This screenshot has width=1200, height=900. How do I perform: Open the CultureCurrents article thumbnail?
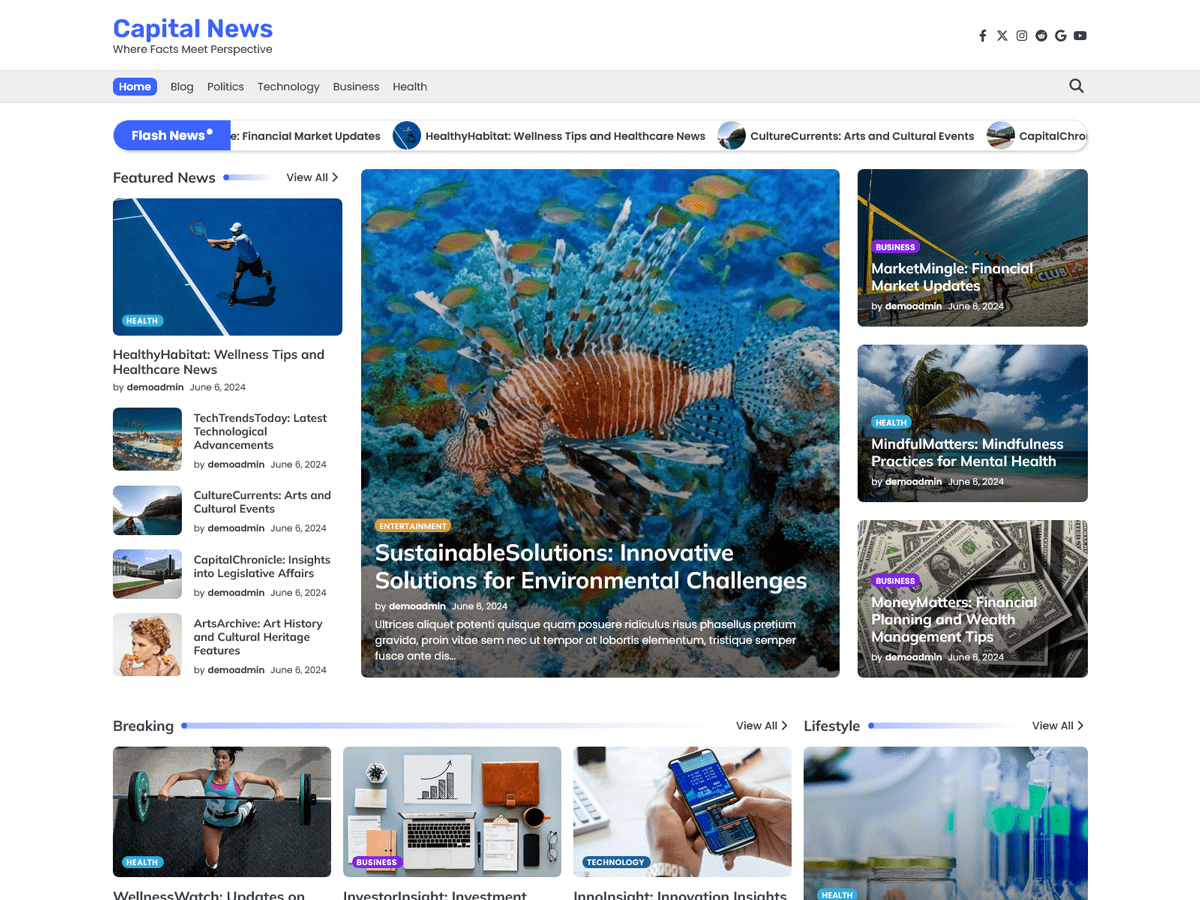pos(147,510)
